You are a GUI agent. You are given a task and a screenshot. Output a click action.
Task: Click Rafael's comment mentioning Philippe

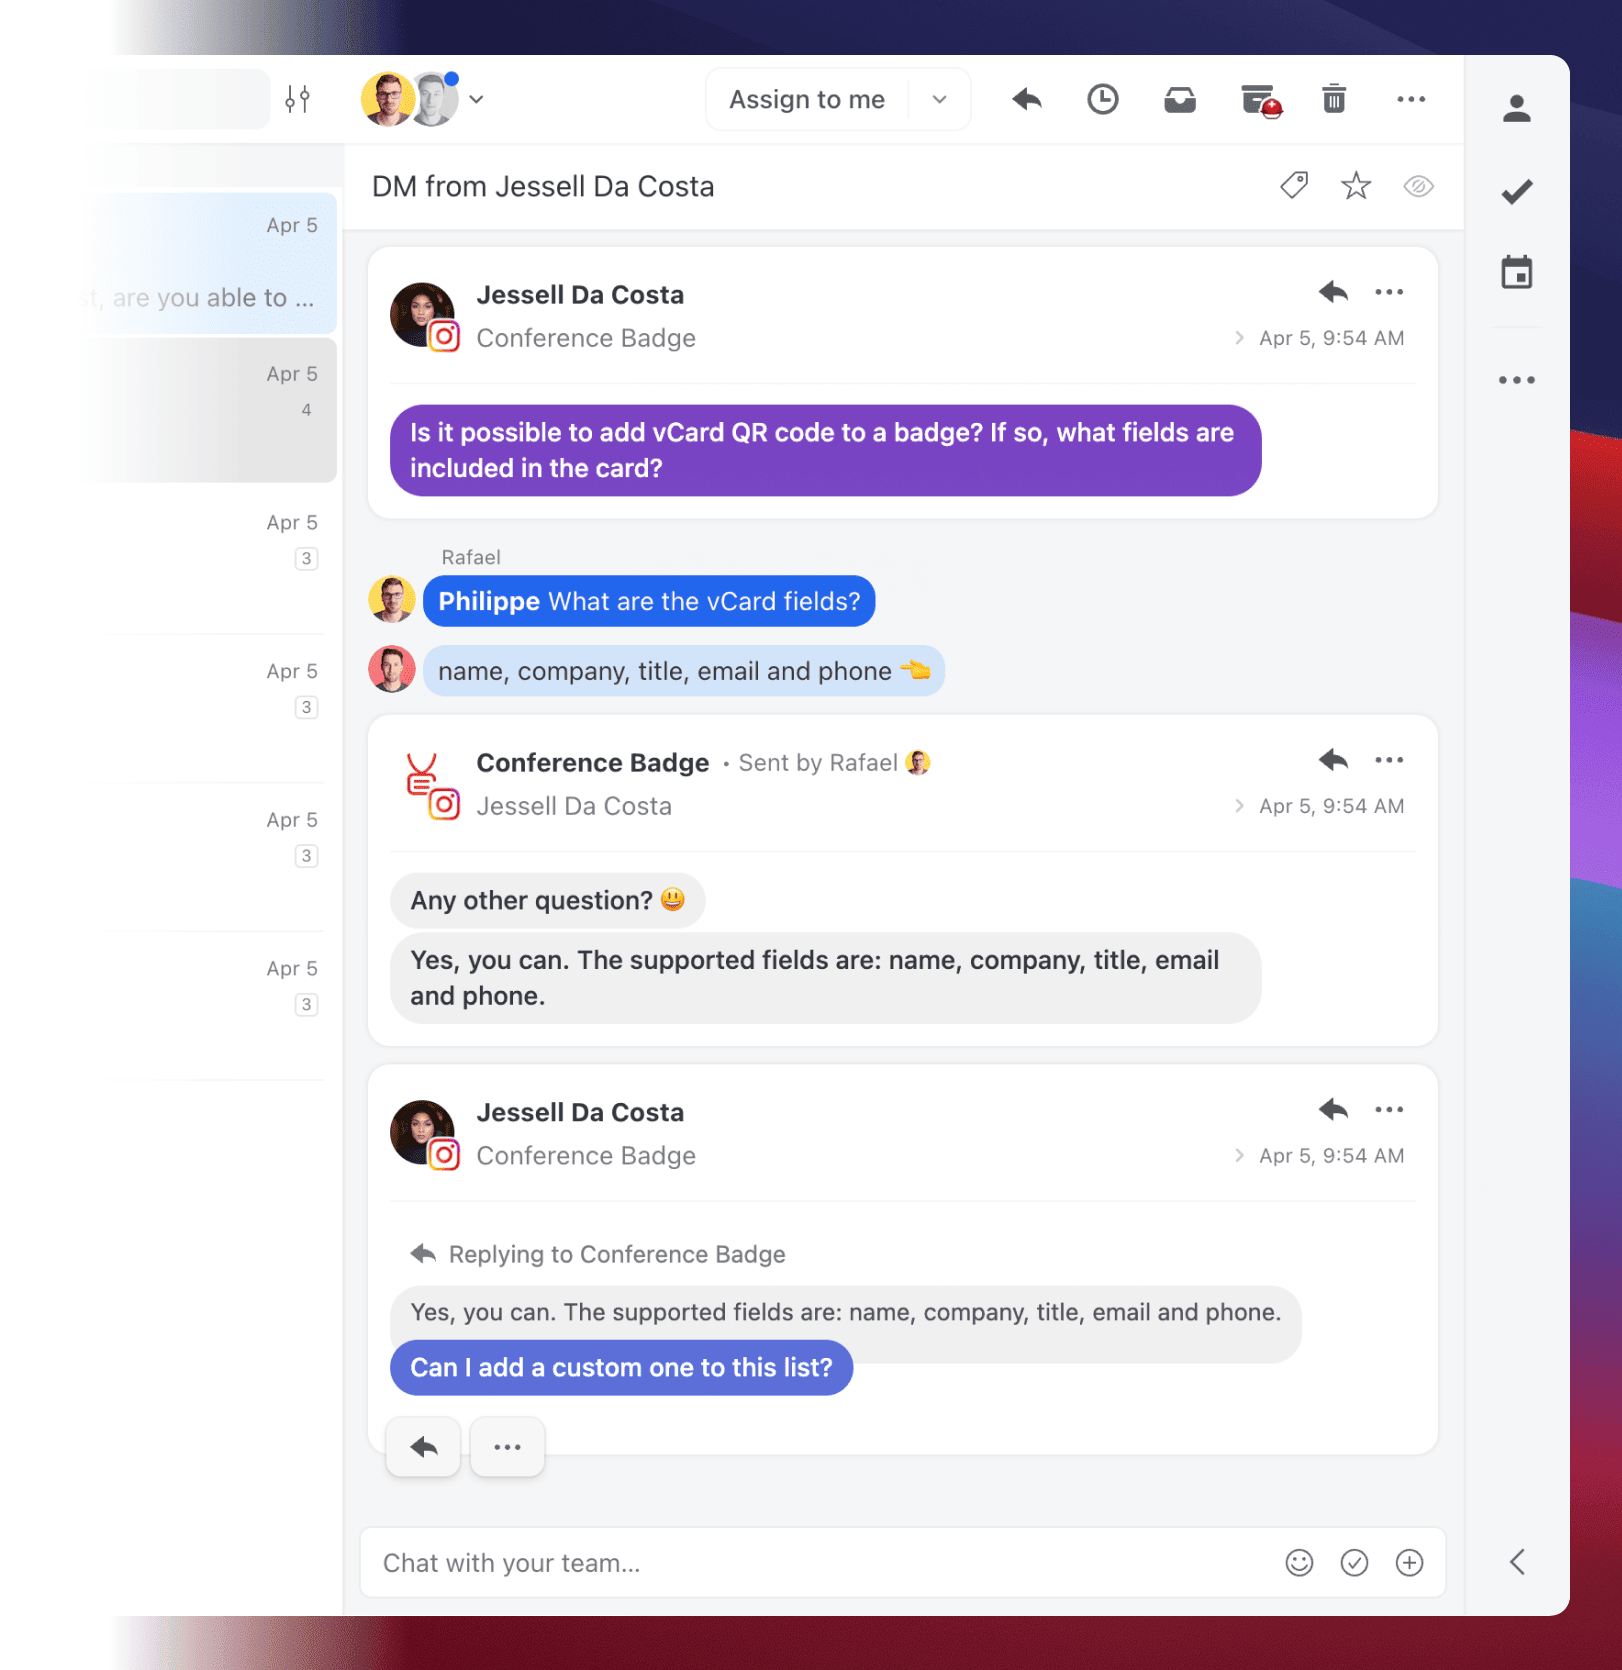[x=649, y=601]
